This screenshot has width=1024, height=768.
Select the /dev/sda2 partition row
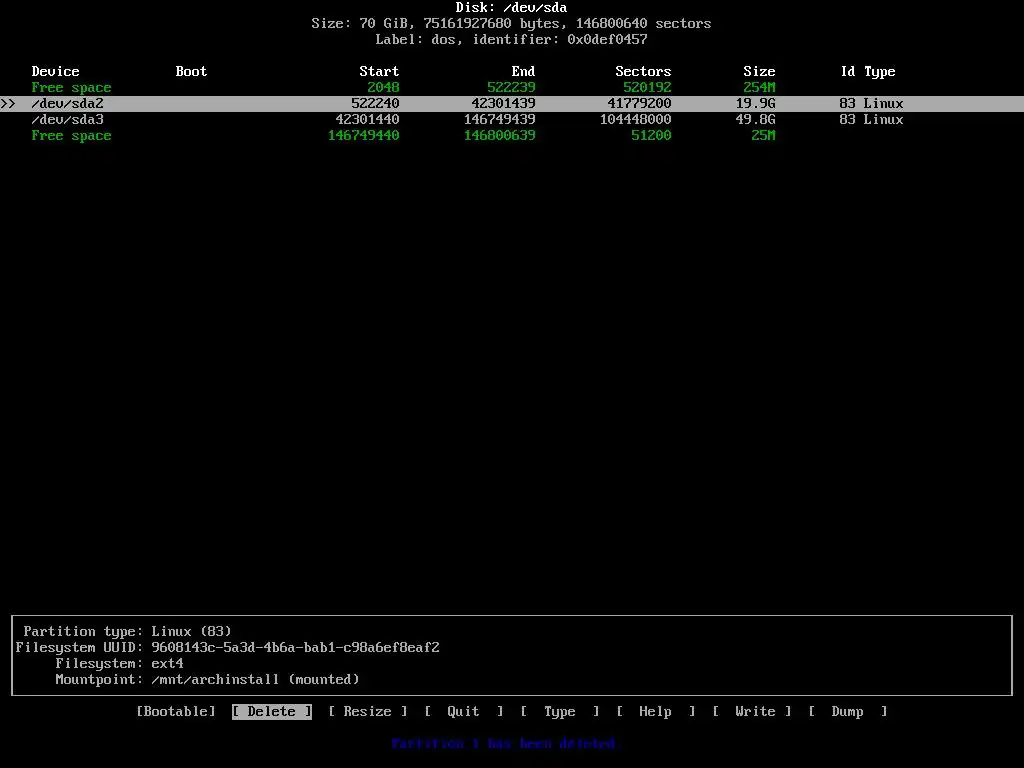[x=512, y=103]
